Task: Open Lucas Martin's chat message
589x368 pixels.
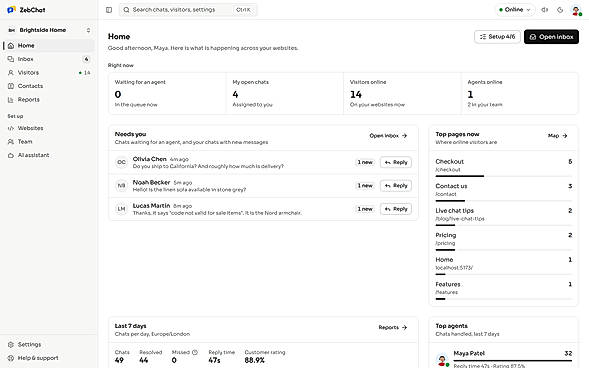Action: pos(217,213)
